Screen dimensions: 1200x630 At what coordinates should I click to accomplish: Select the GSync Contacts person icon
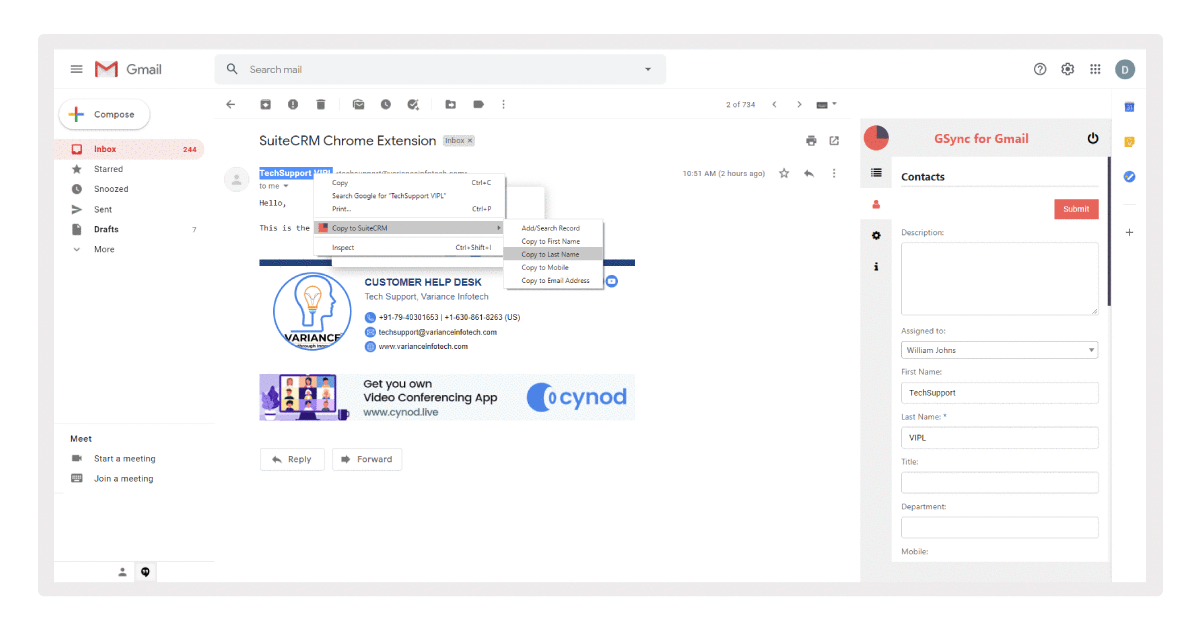point(876,204)
